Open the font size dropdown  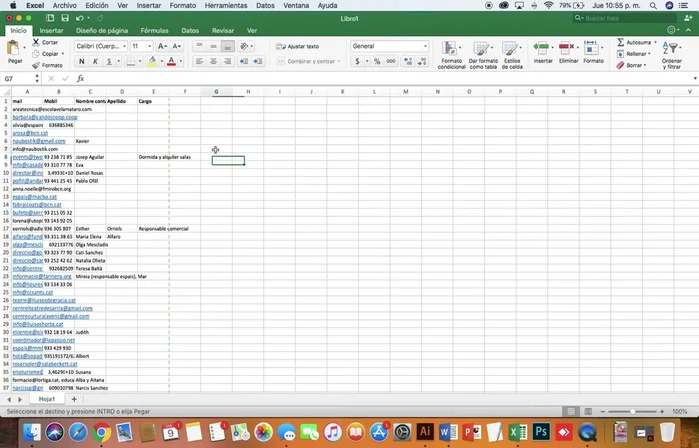tap(141, 46)
